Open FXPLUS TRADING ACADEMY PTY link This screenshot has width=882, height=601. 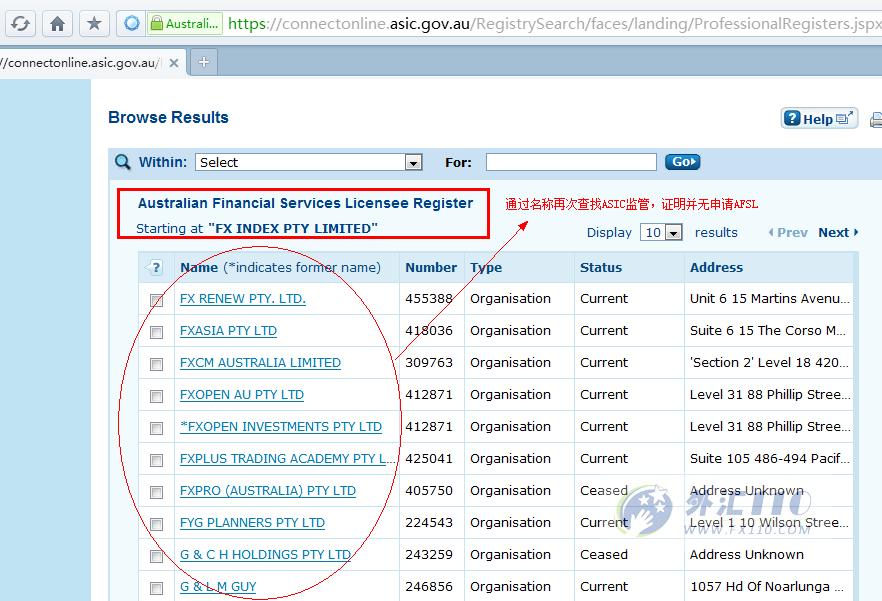coord(288,459)
